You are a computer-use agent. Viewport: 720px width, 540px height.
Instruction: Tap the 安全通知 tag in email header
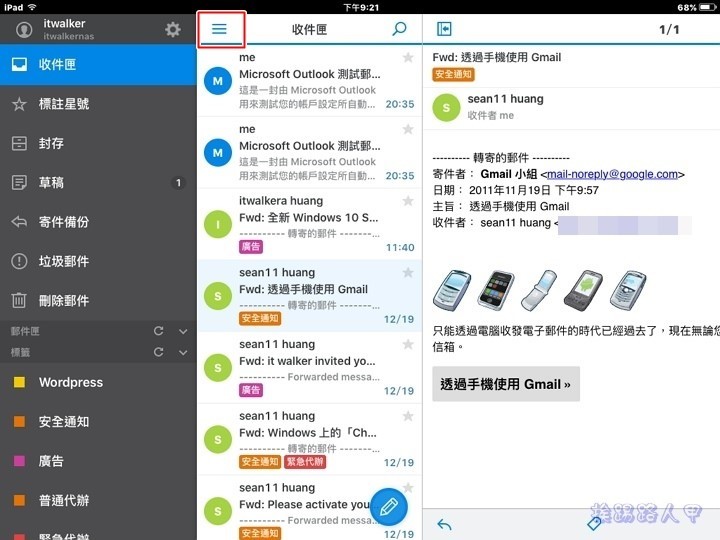(453, 74)
